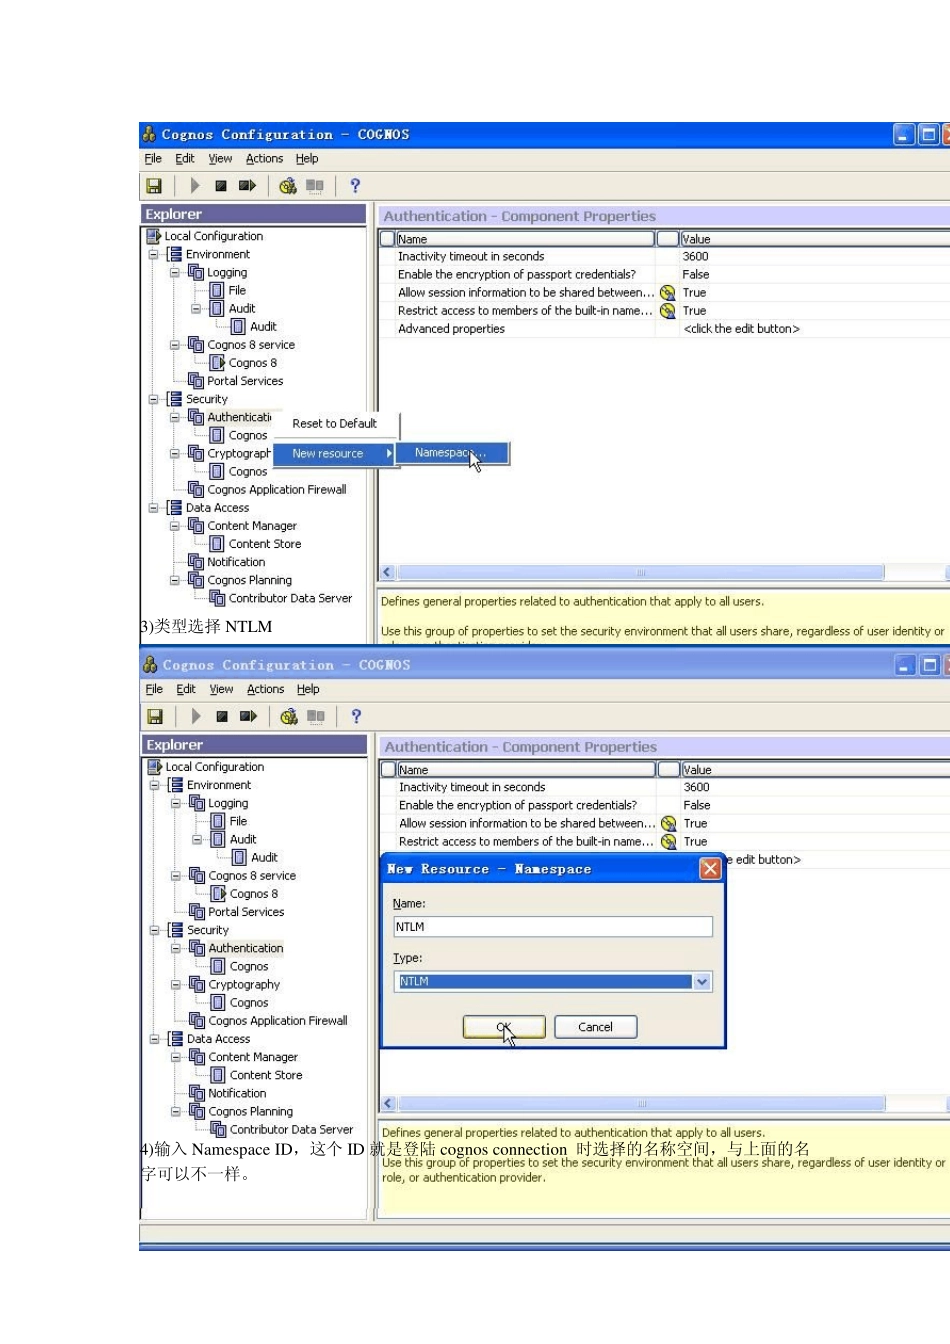
Task: Select Contributor Data Server in lower tree
Action: (x=291, y=1129)
